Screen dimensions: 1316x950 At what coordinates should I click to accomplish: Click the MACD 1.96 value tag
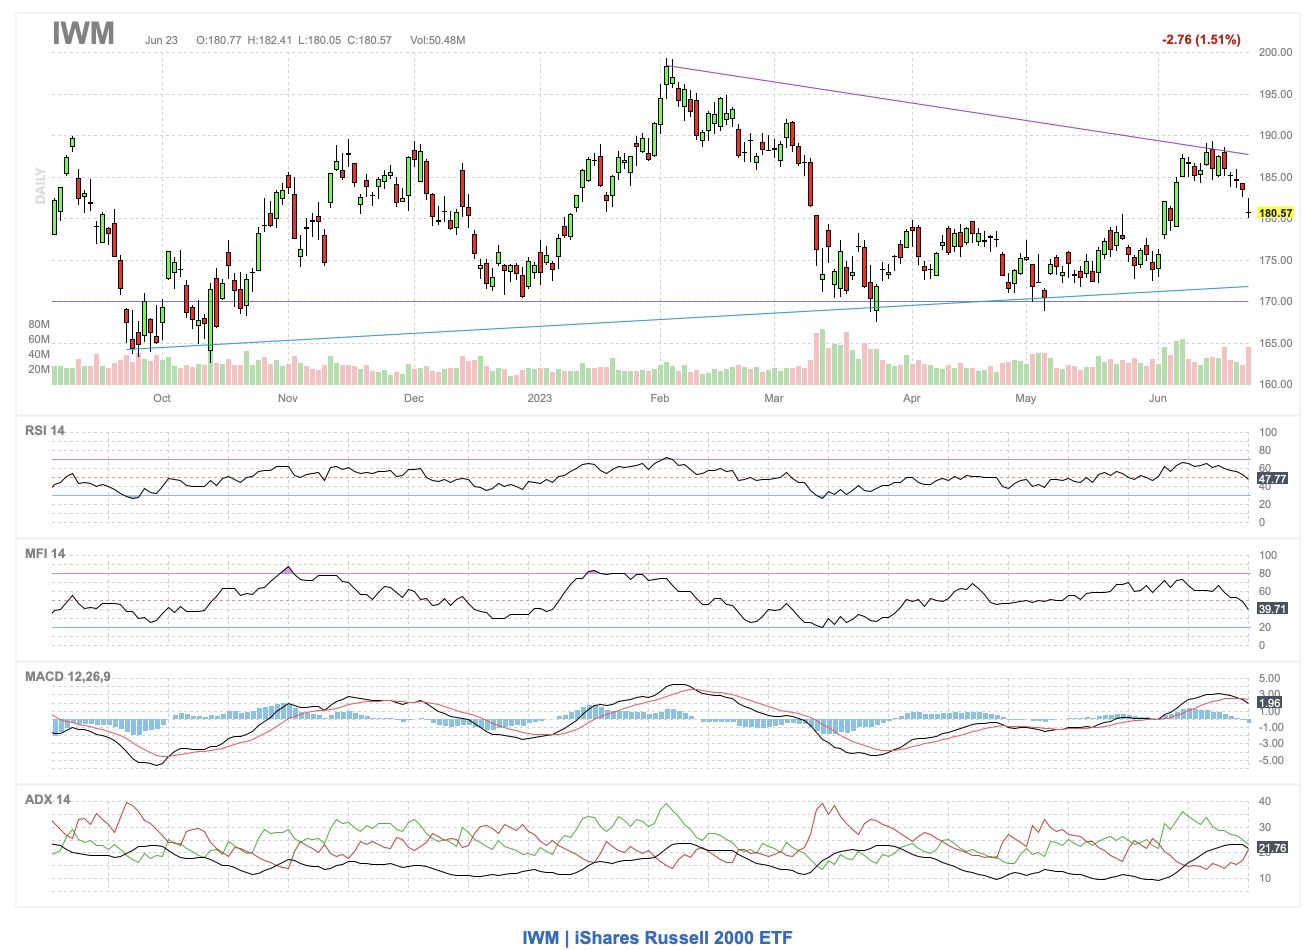point(1269,703)
